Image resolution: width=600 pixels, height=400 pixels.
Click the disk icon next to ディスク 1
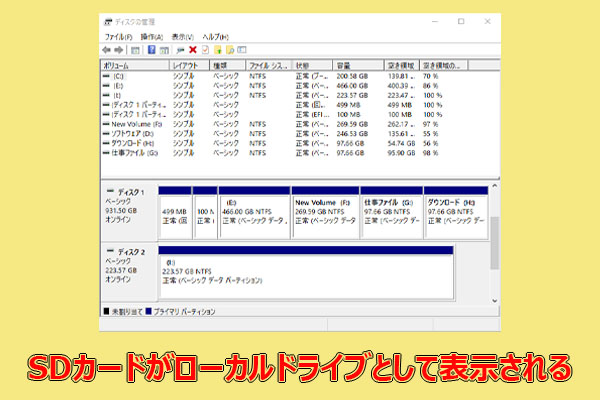pyautogui.click(x=110, y=191)
